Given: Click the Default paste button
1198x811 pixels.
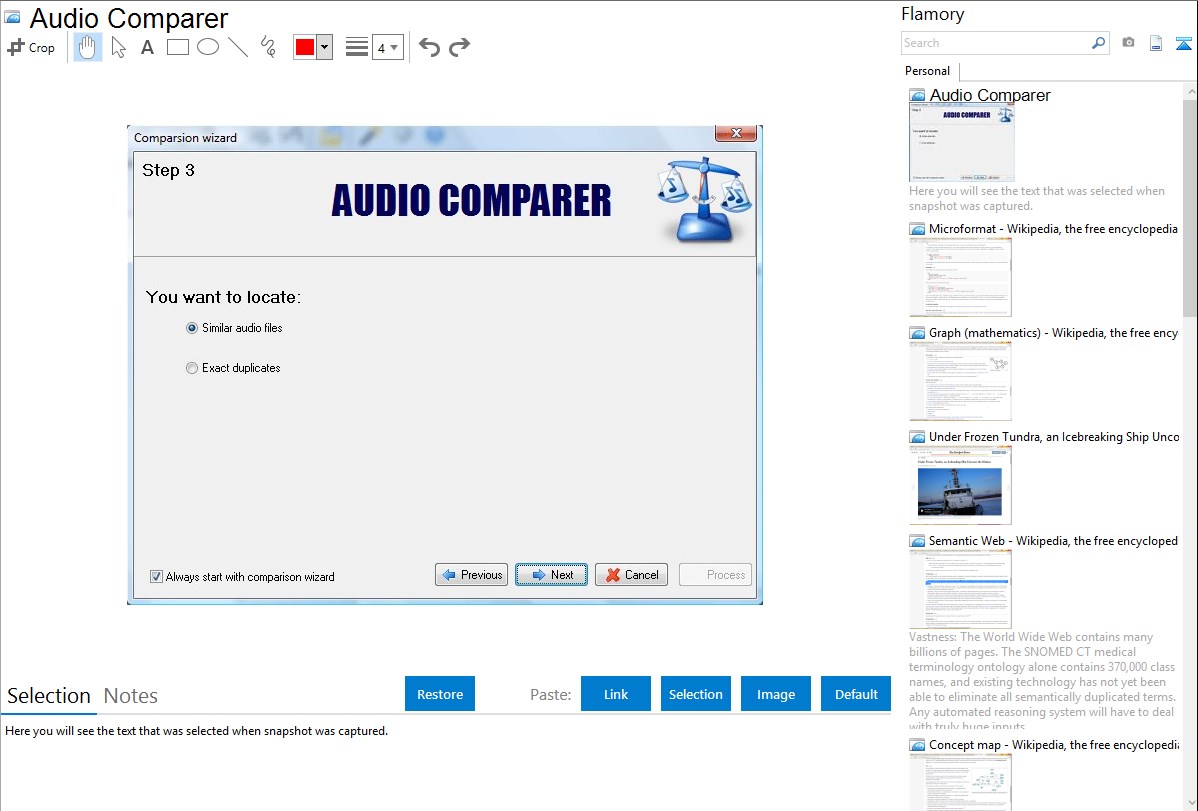Looking at the screenshot, I should pos(856,694).
